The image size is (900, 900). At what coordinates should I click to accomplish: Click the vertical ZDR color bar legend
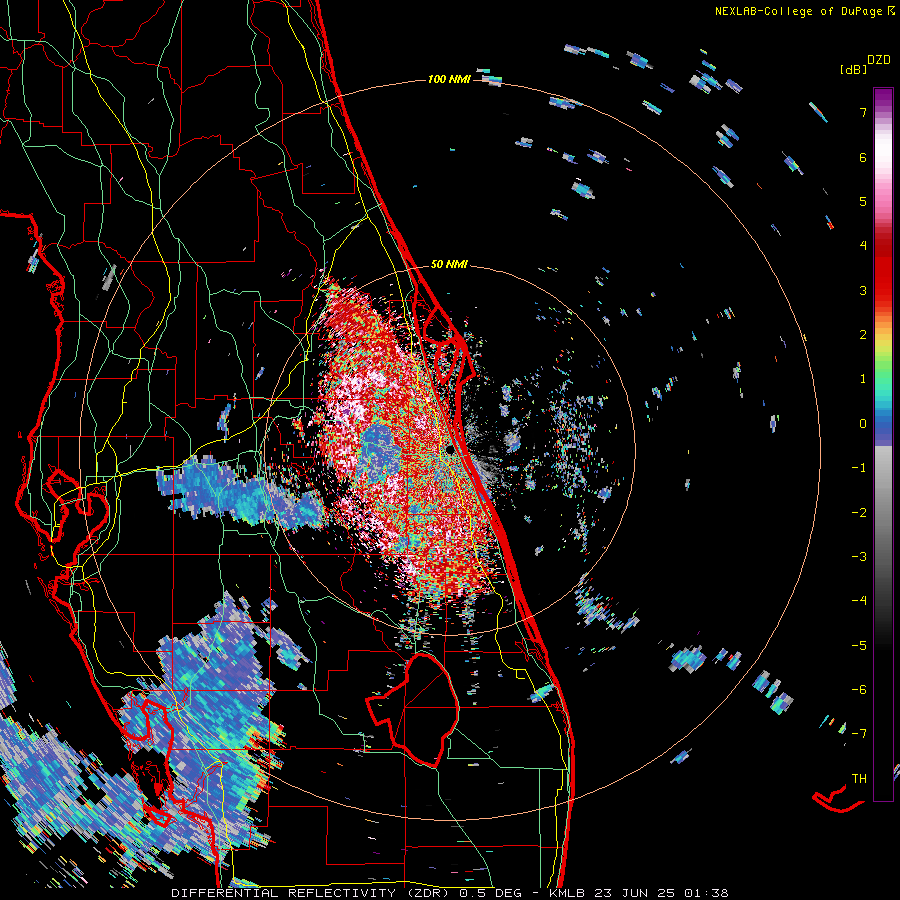(x=883, y=444)
